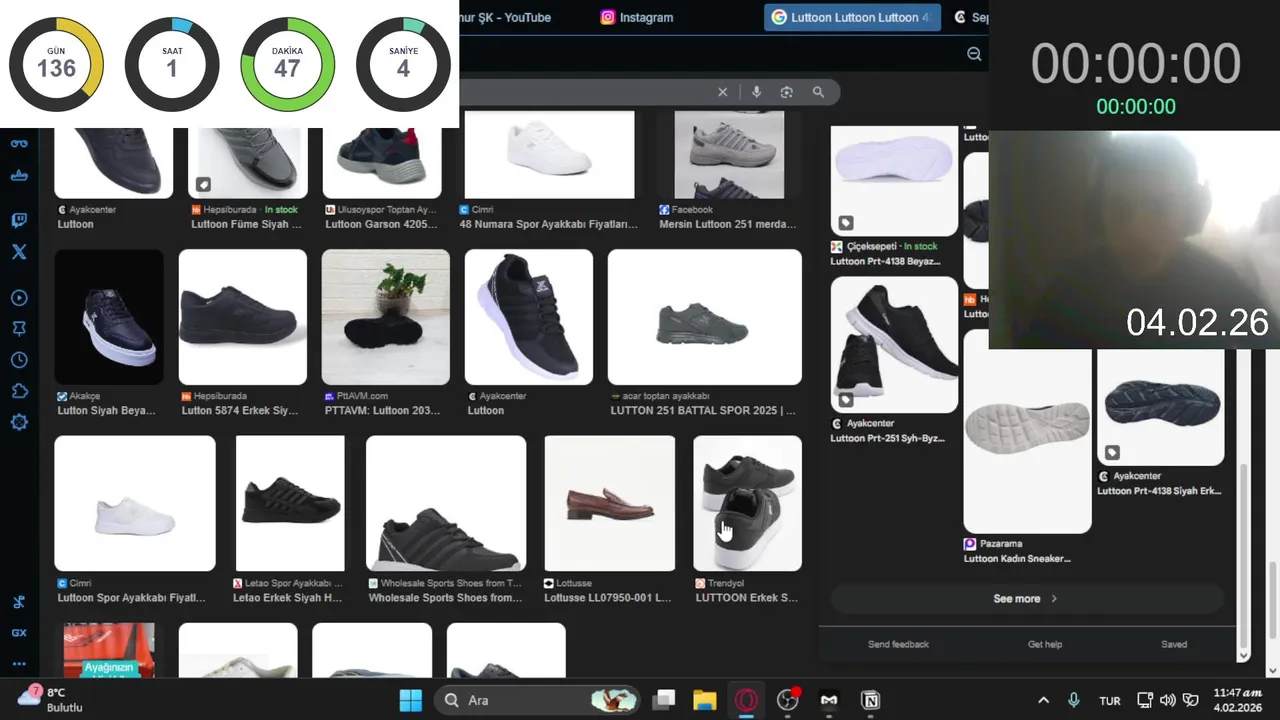This screenshot has width=1280, height=720.
Task: Start voice search with the microphone icon
Action: (x=756, y=92)
